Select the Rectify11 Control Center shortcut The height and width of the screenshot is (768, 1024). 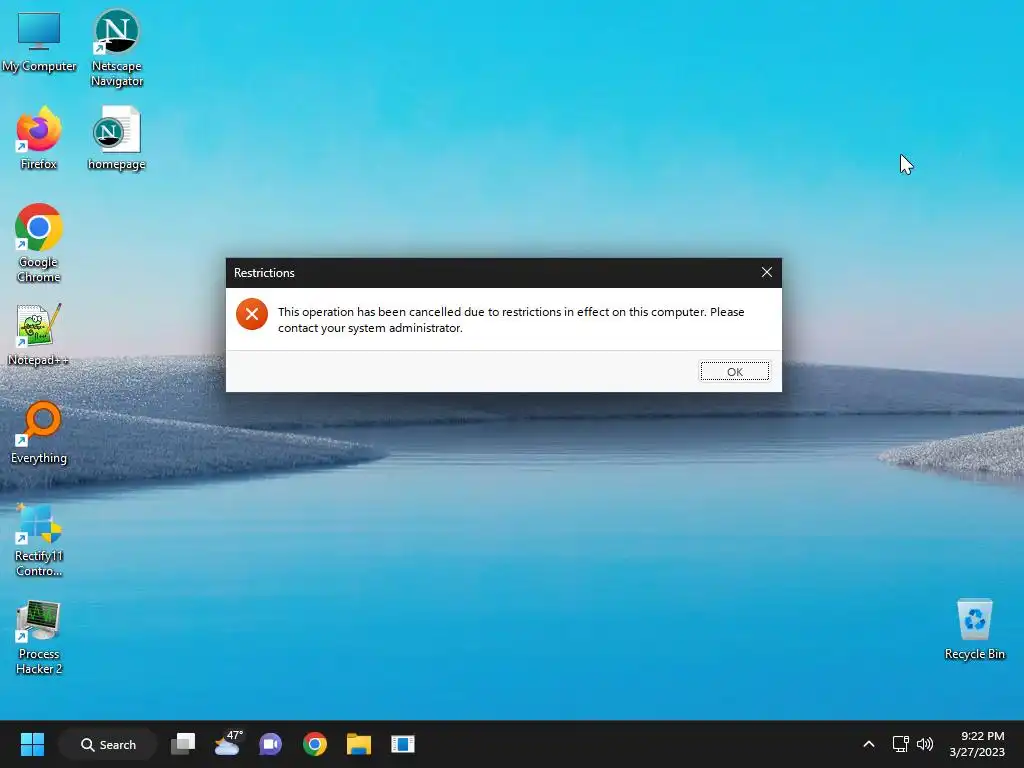pos(39,539)
